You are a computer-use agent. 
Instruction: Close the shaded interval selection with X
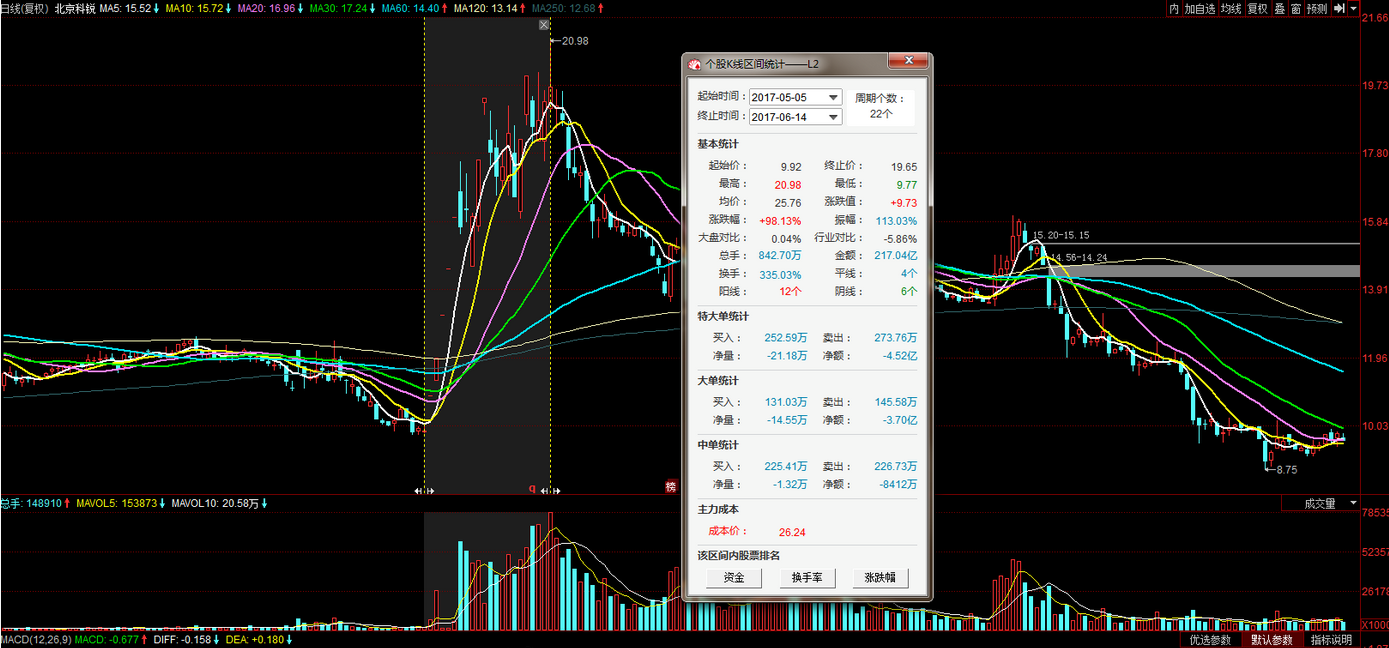coord(544,25)
